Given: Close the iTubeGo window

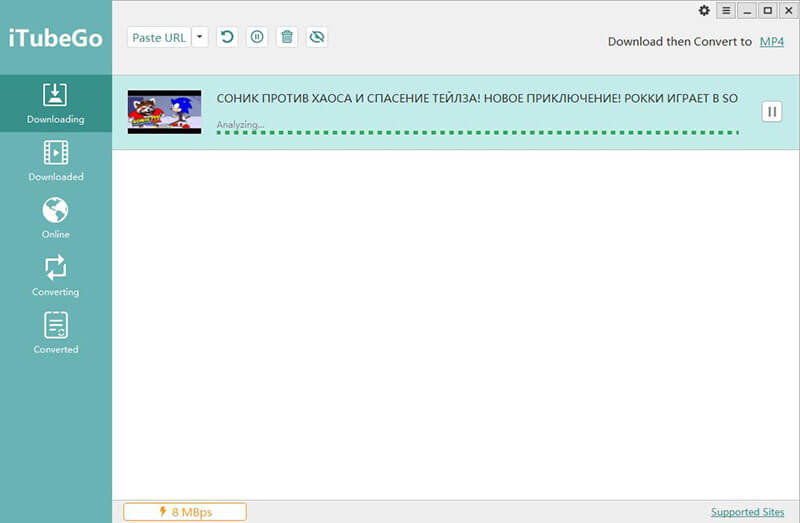Looking at the screenshot, I should click(x=788, y=11).
